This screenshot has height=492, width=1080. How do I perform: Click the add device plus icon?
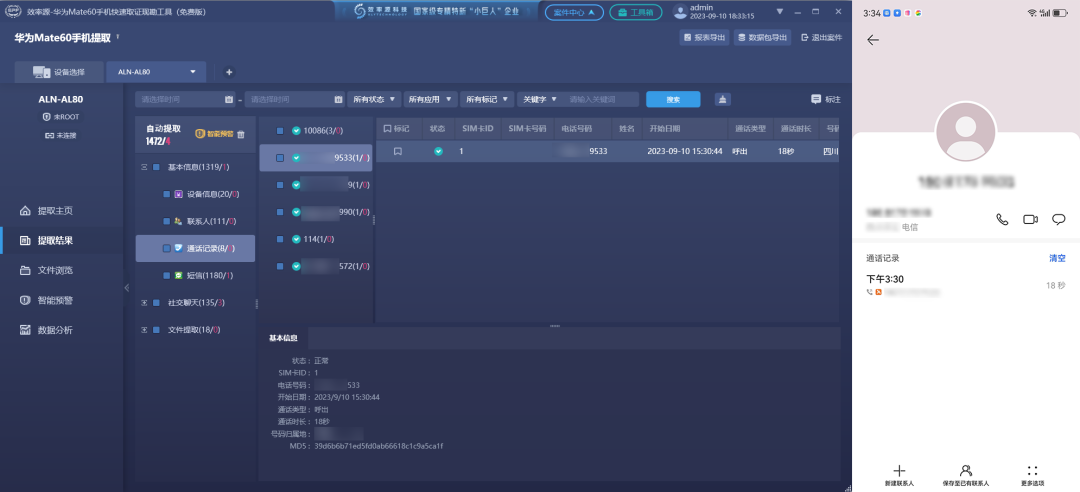pos(229,72)
